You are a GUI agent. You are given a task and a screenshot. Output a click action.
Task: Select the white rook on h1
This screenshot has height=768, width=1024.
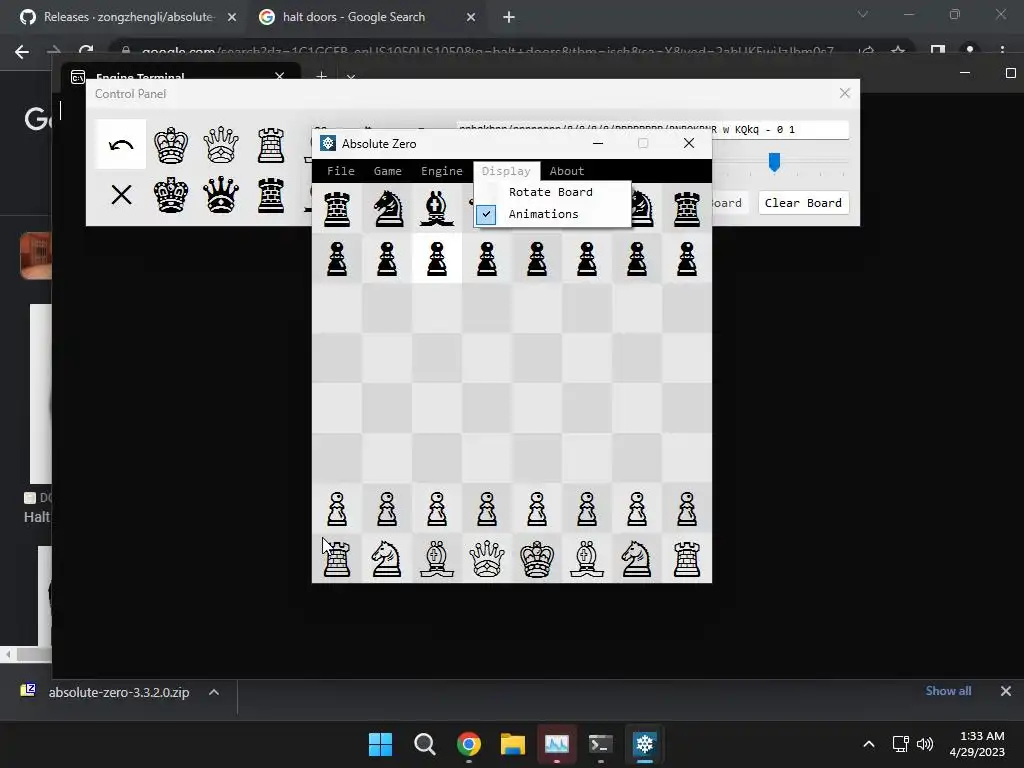pos(687,558)
